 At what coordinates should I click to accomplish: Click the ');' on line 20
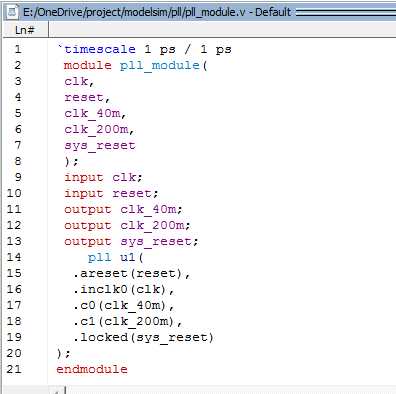point(63,353)
